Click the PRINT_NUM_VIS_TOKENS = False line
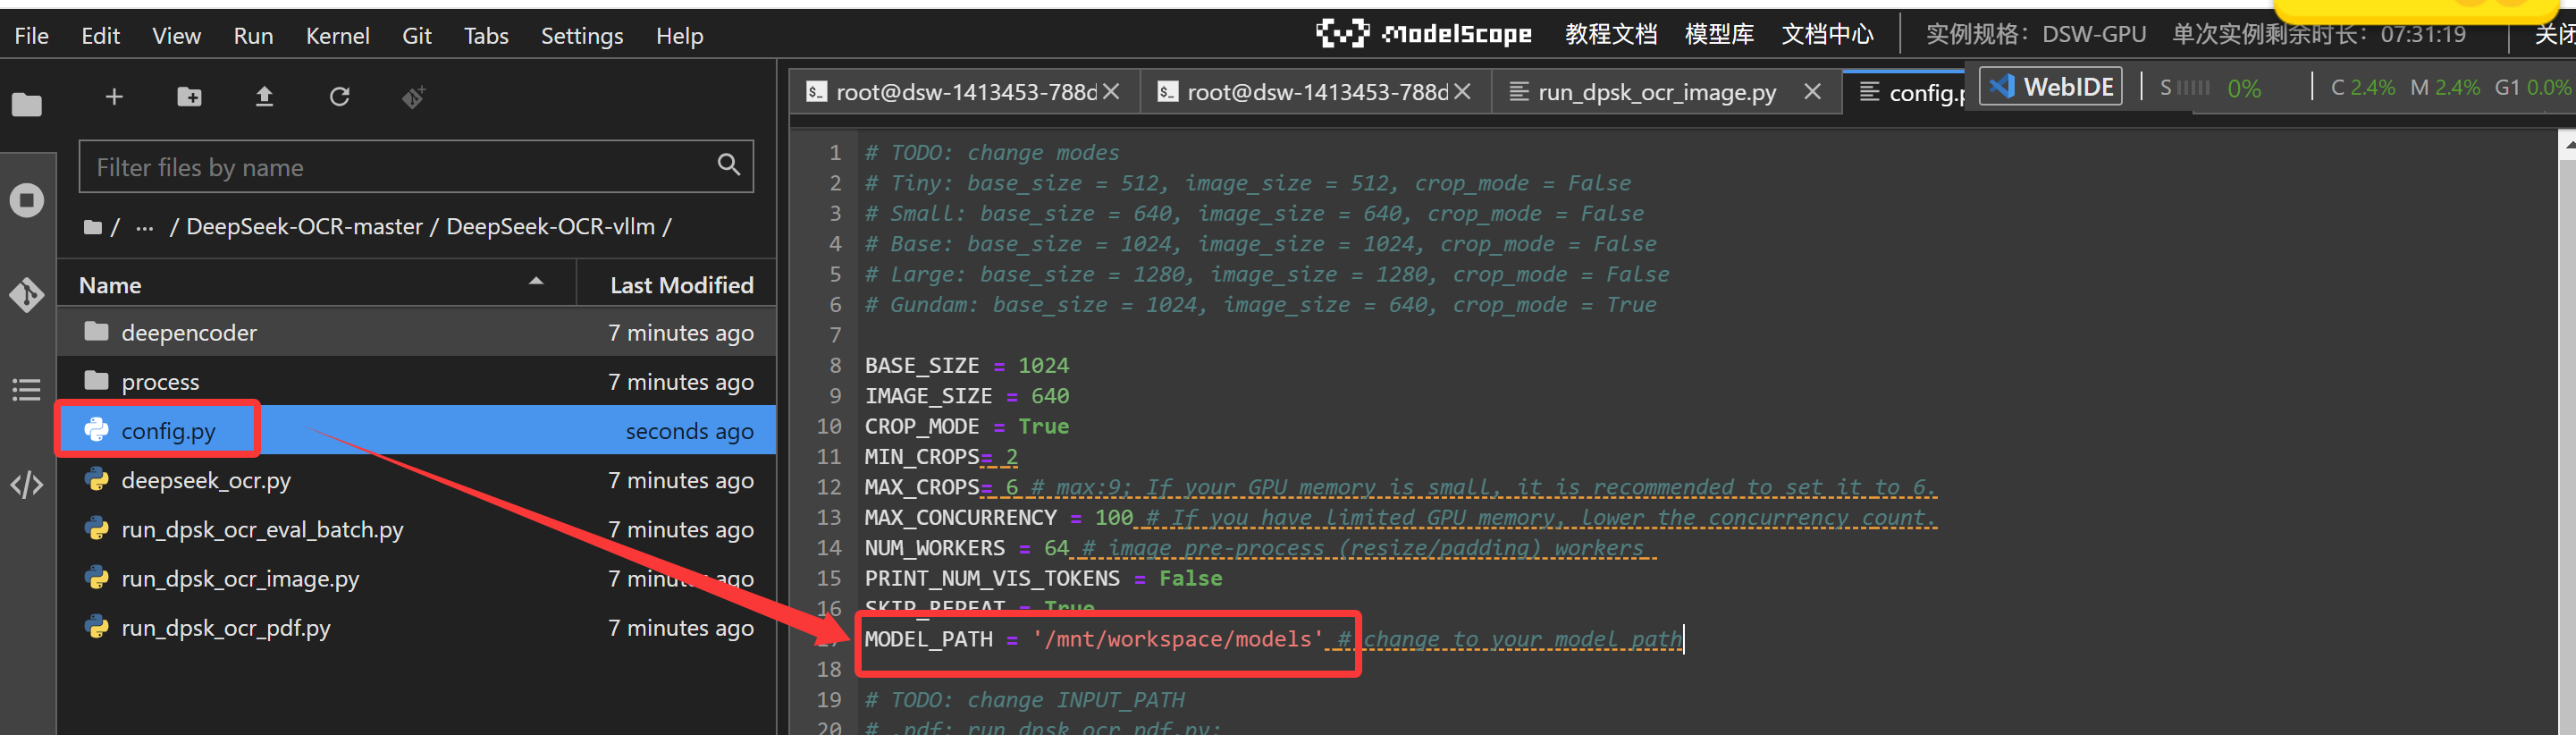 1043,578
